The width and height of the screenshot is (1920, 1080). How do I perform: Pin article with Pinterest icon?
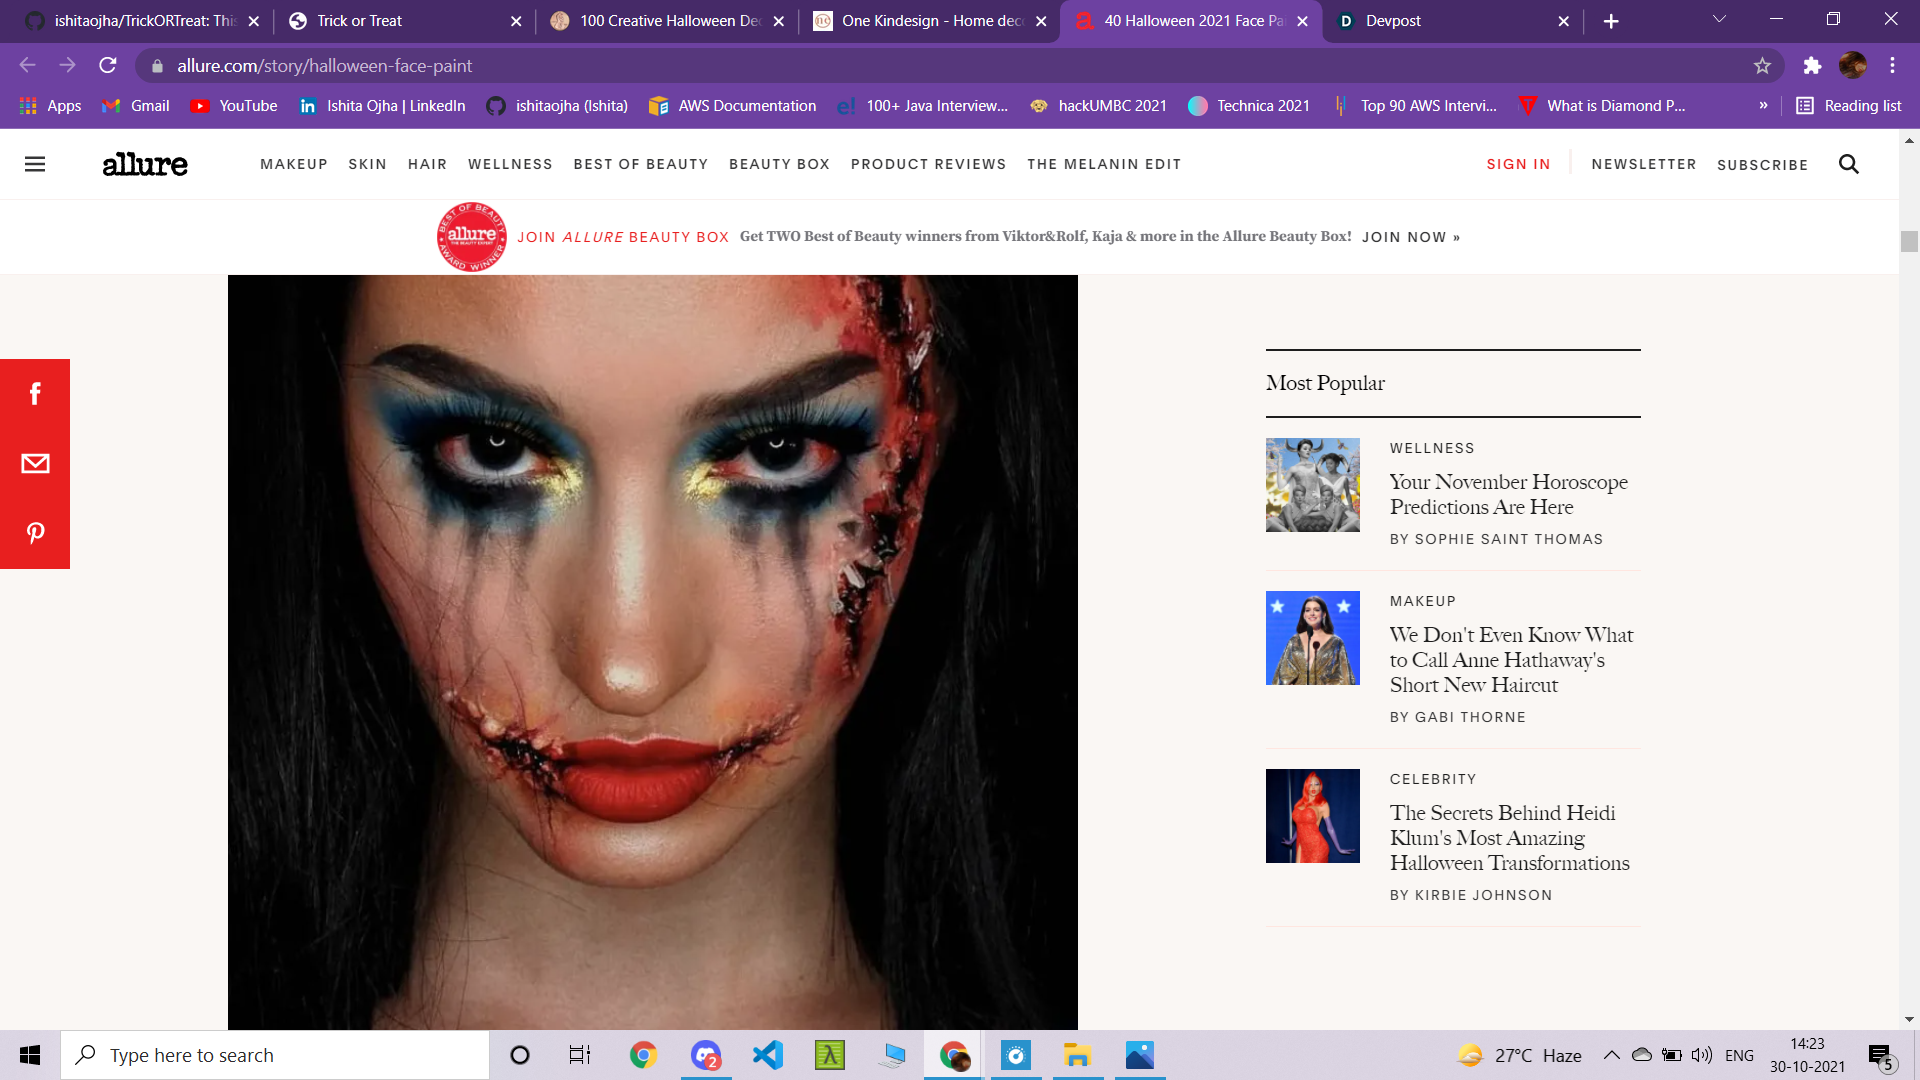tap(35, 533)
